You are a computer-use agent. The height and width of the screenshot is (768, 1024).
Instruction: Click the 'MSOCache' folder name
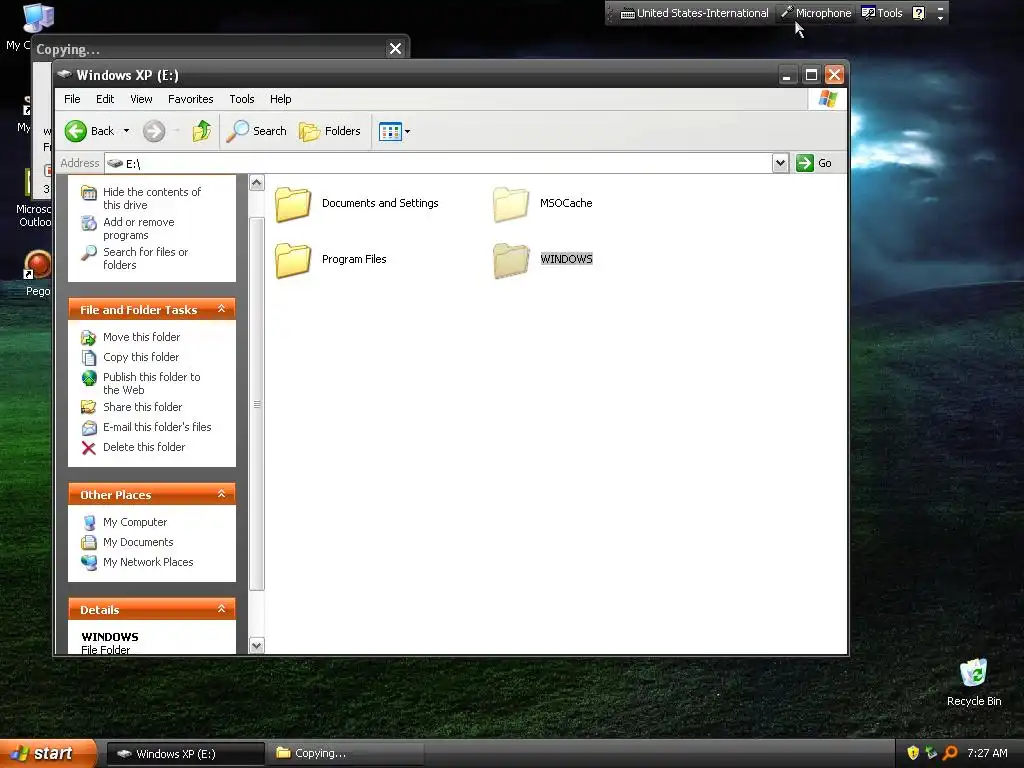point(566,203)
